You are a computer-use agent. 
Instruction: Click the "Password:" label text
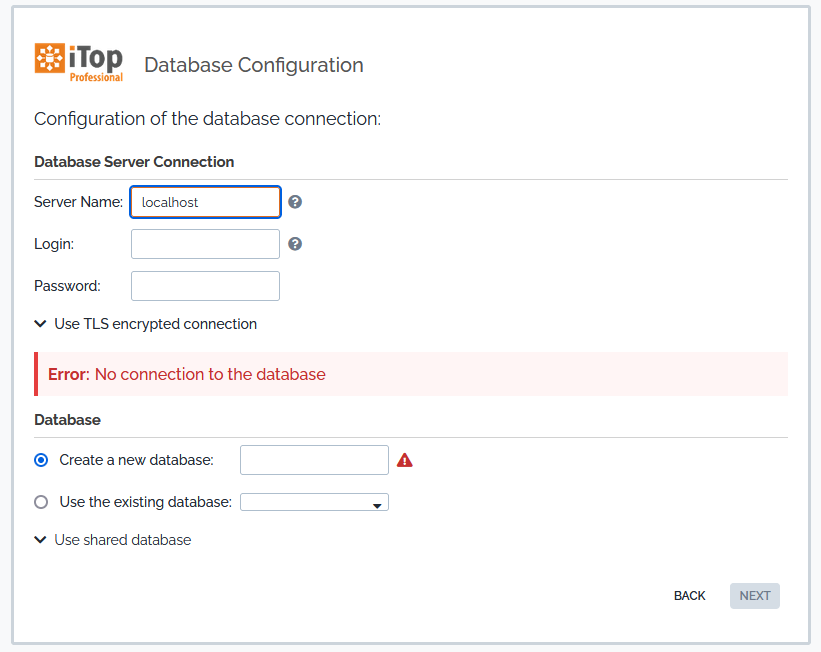click(67, 286)
